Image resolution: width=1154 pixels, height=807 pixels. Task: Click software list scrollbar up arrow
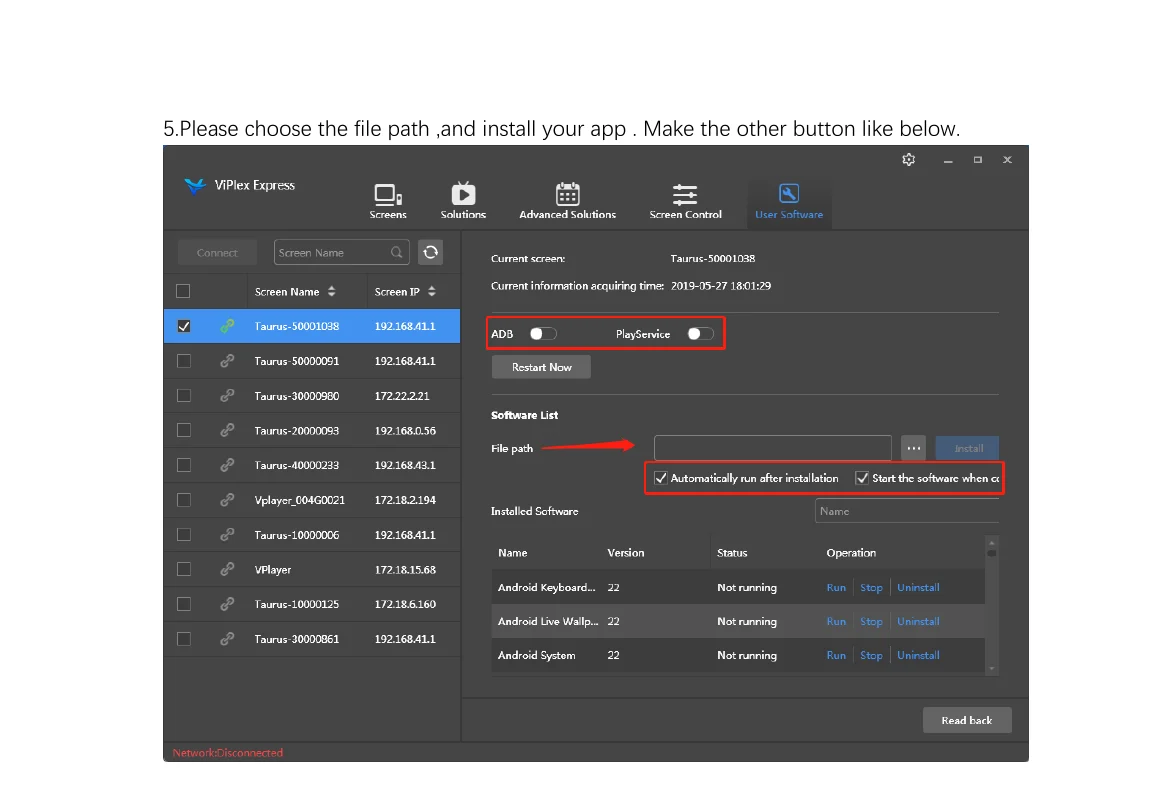click(x=991, y=542)
